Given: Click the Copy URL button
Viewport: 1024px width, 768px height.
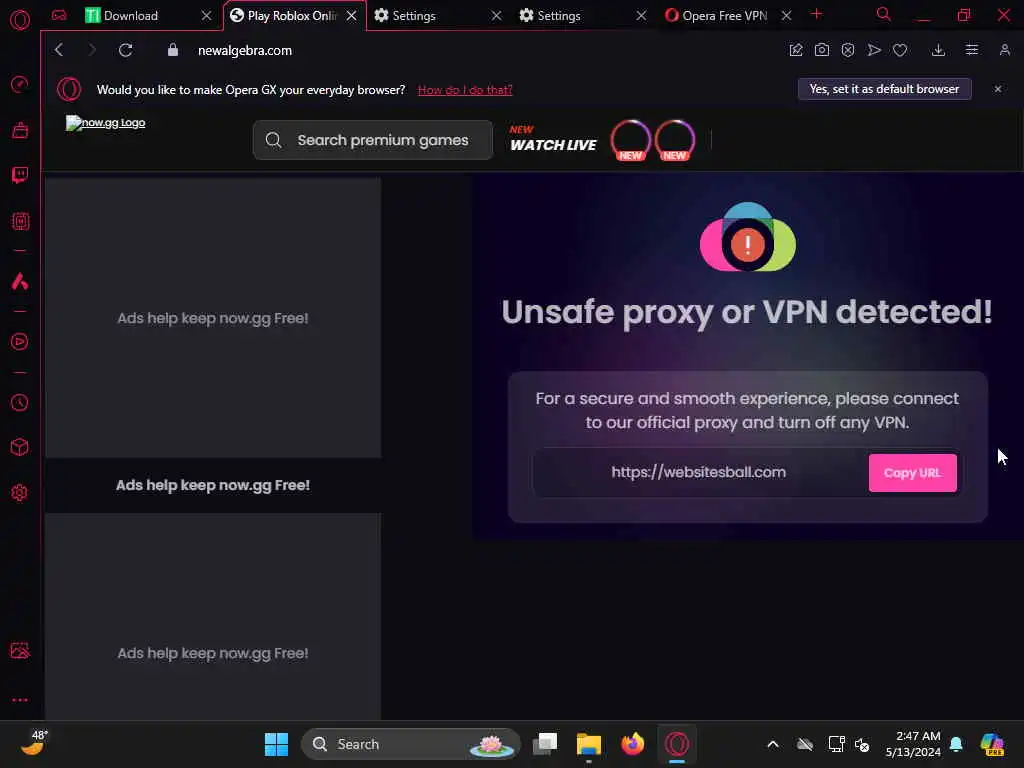Looking at the screenshot, I should point(912,473).
